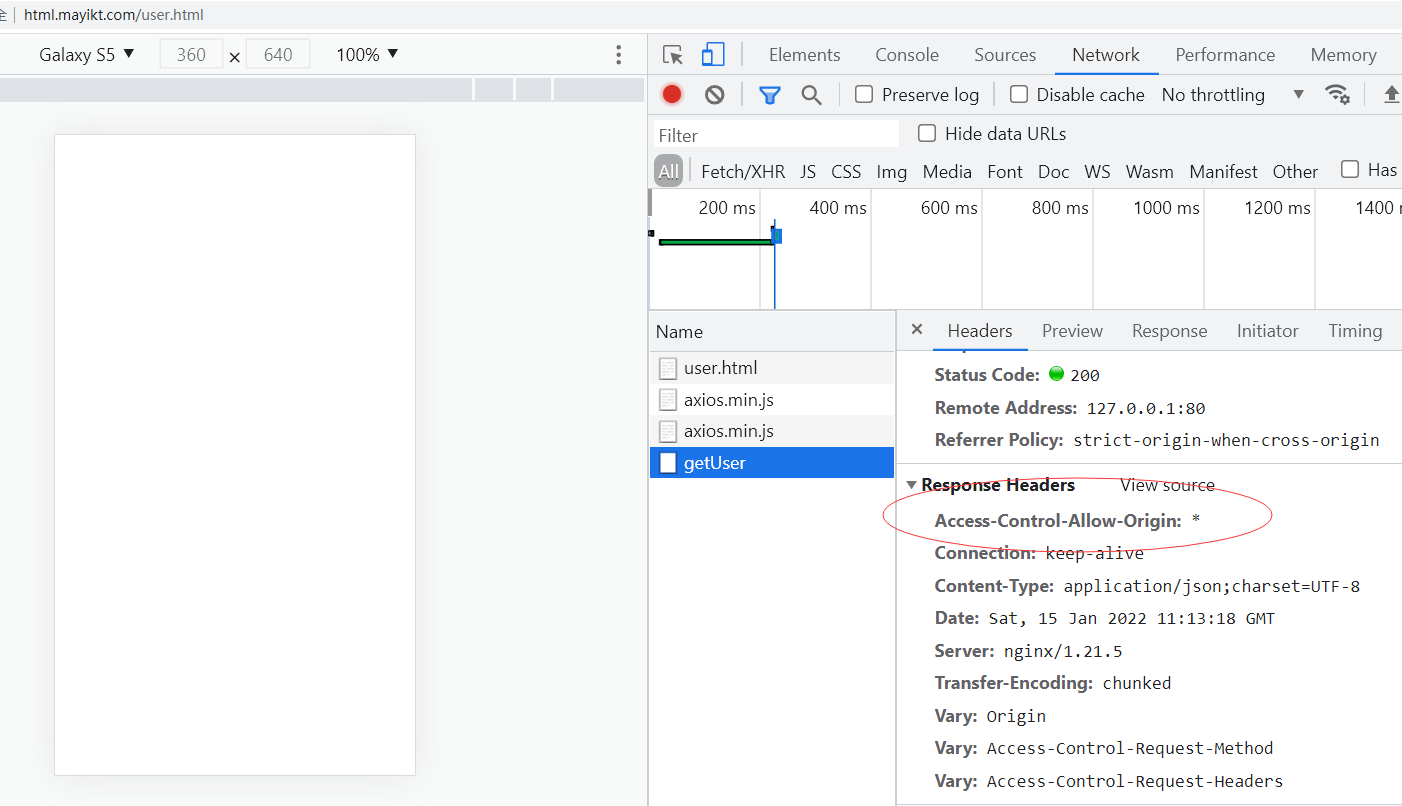Filter requests by Other

coord(1295,172)
